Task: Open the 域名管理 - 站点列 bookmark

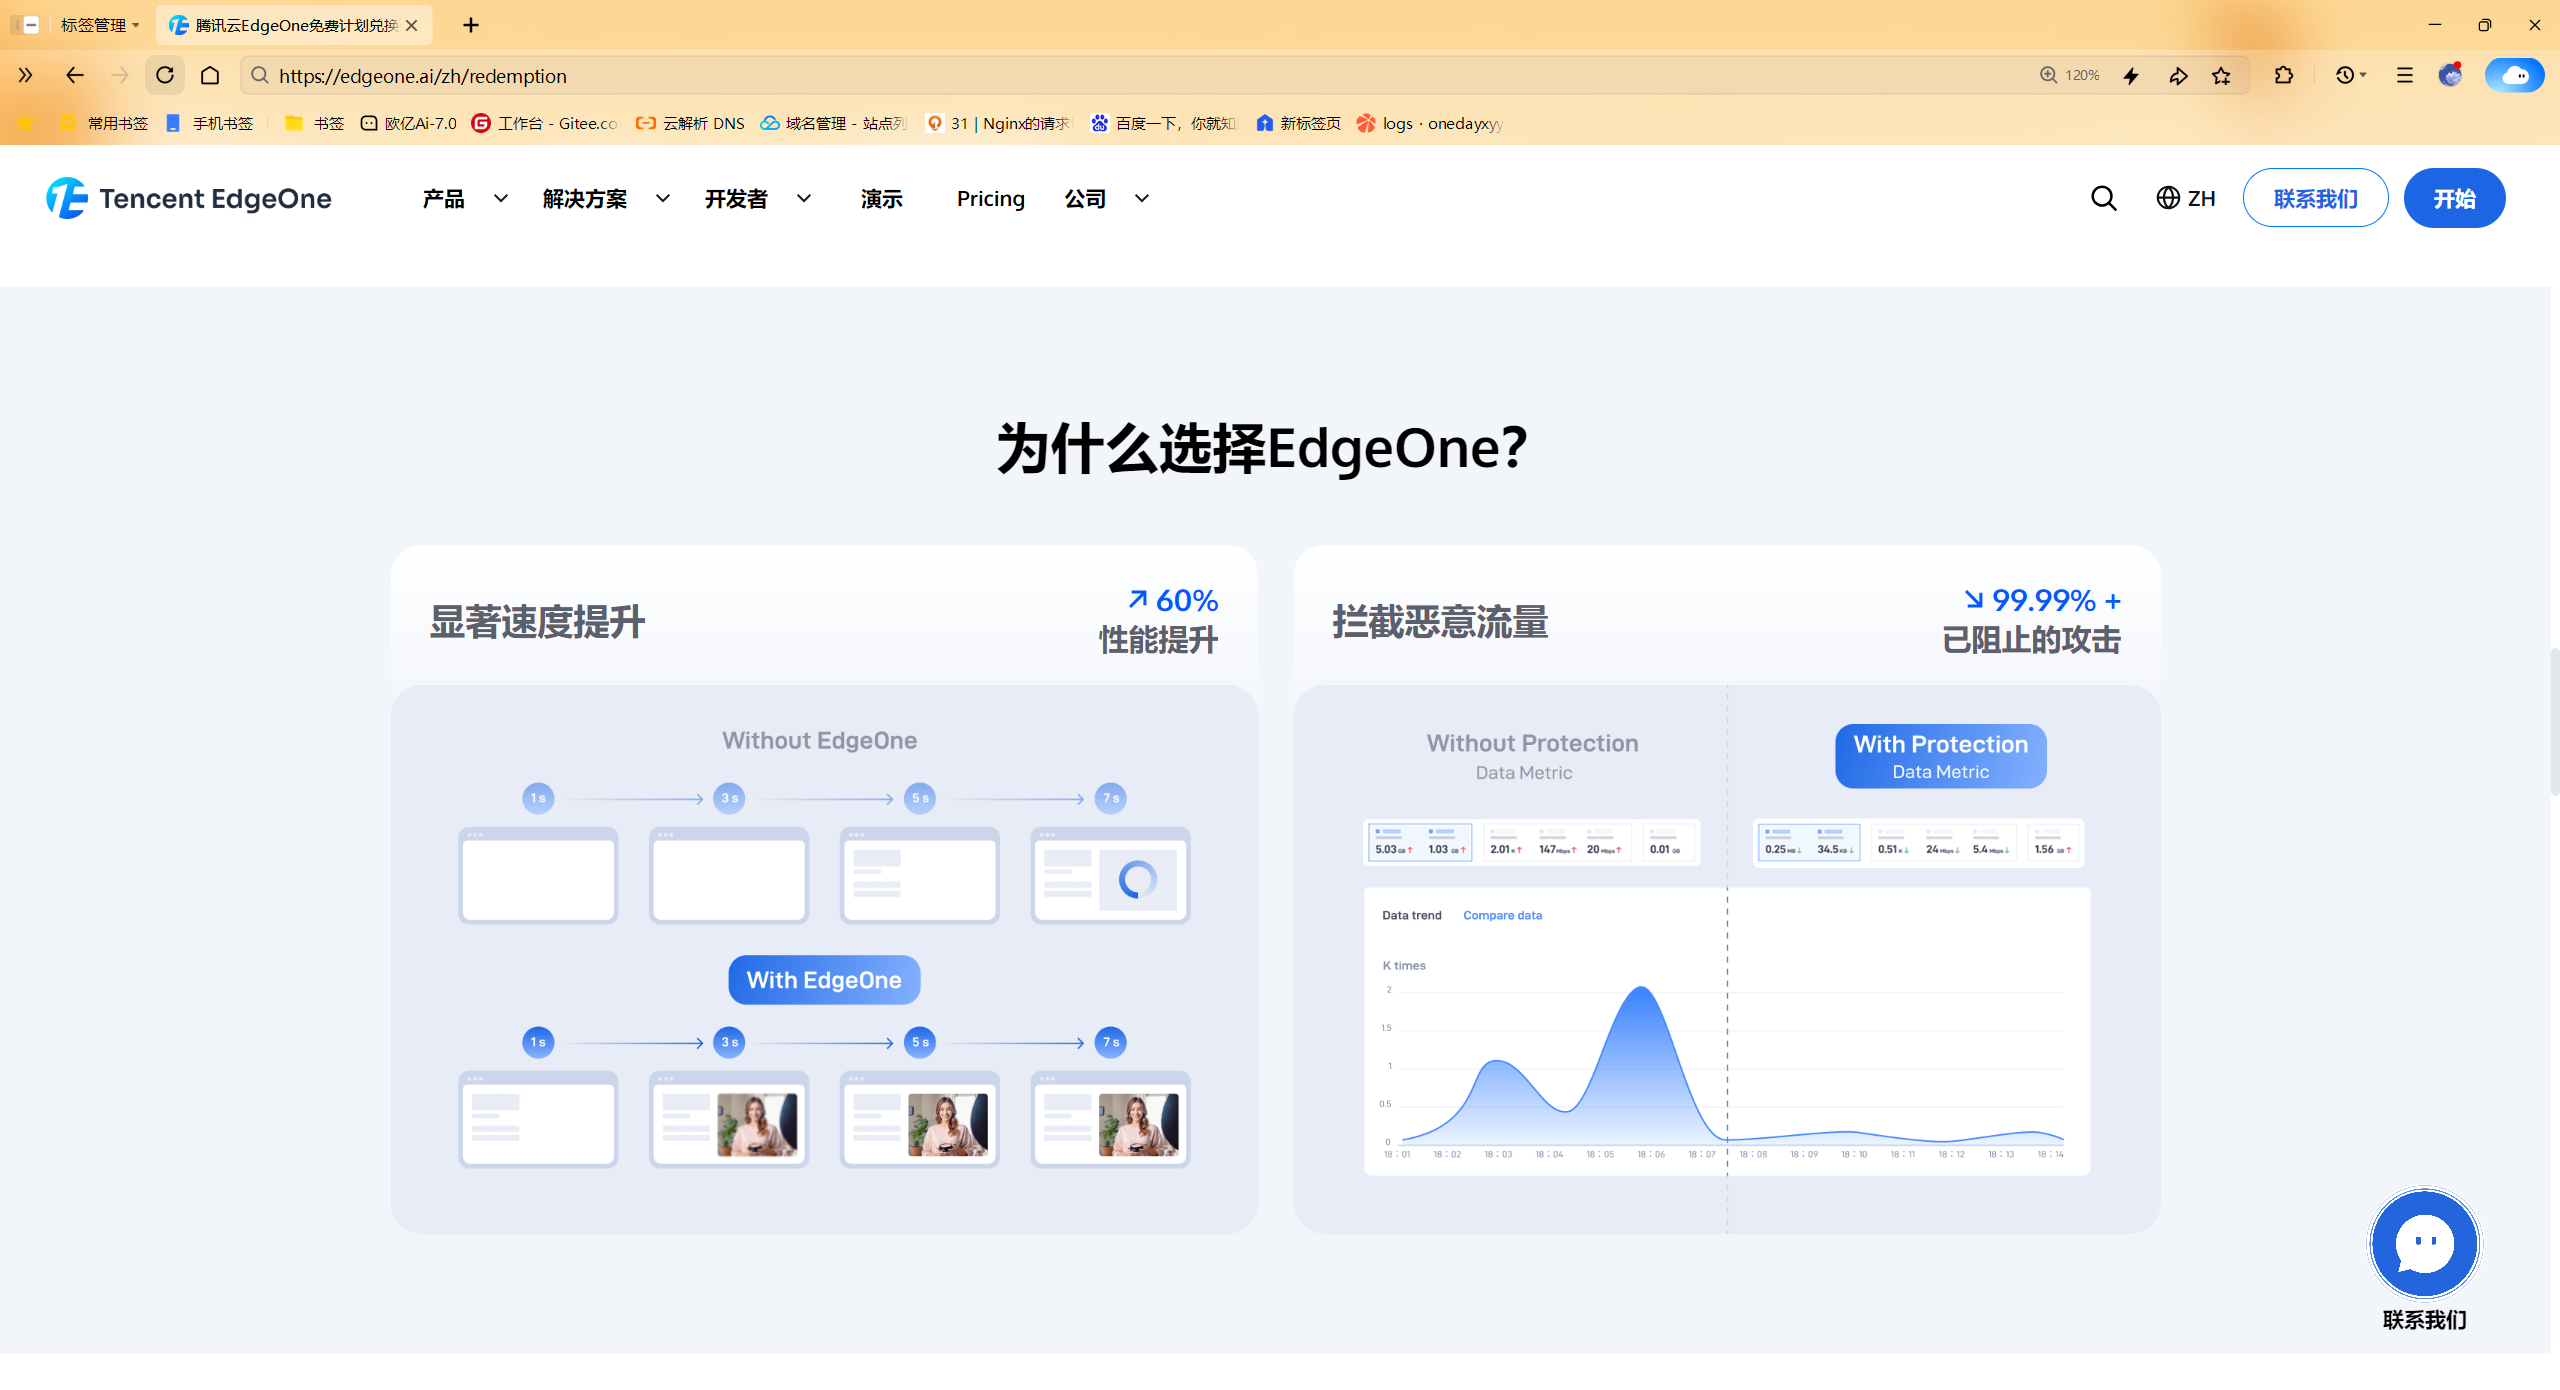Action: pos(833,123)
